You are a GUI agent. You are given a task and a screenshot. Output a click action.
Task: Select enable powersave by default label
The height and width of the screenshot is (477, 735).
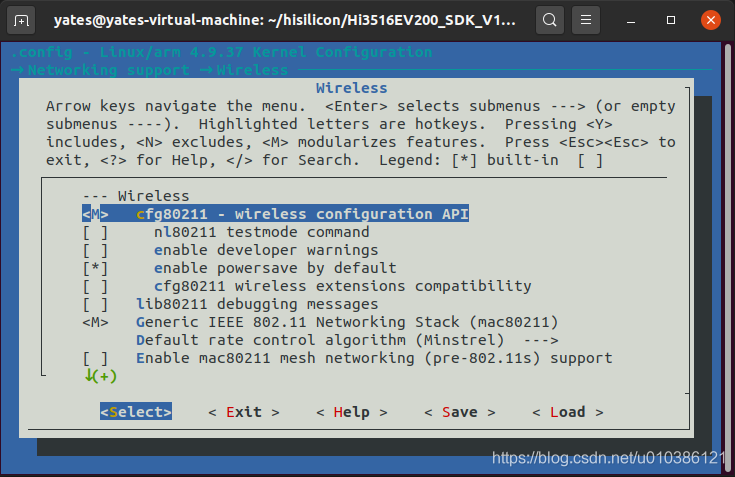point(275,268)
